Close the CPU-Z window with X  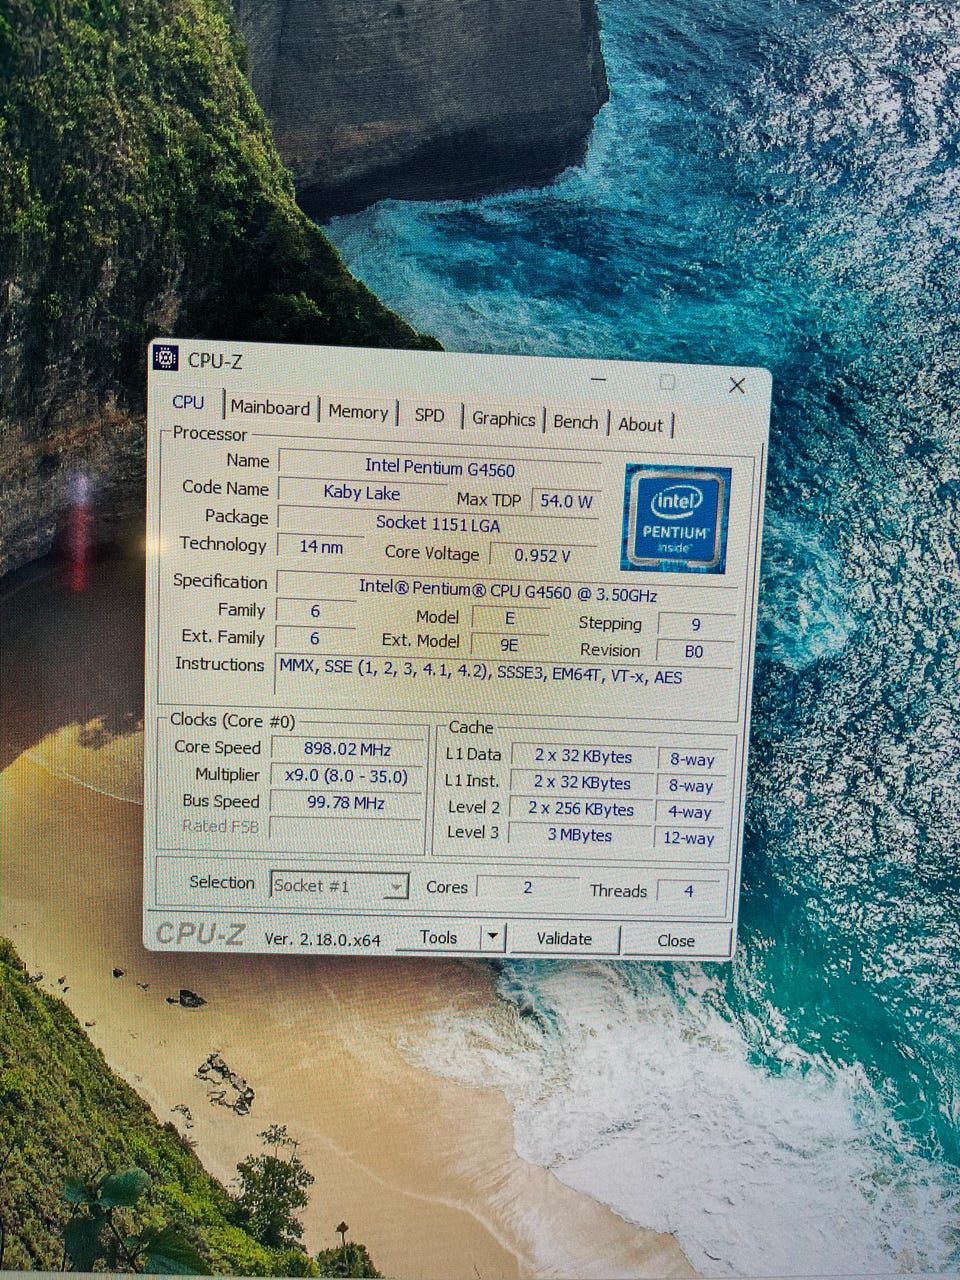(737, 385)
